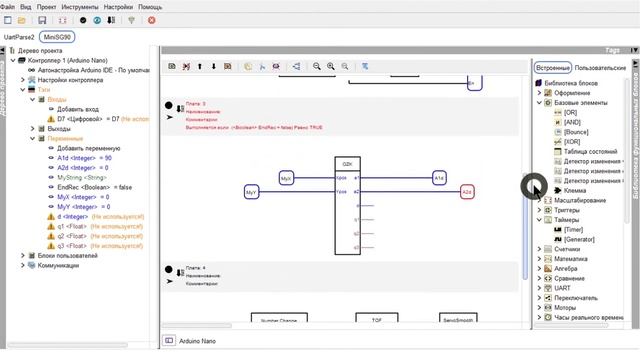Select the Таблица состояний library block
640x360 pixels.
point(590,151)
